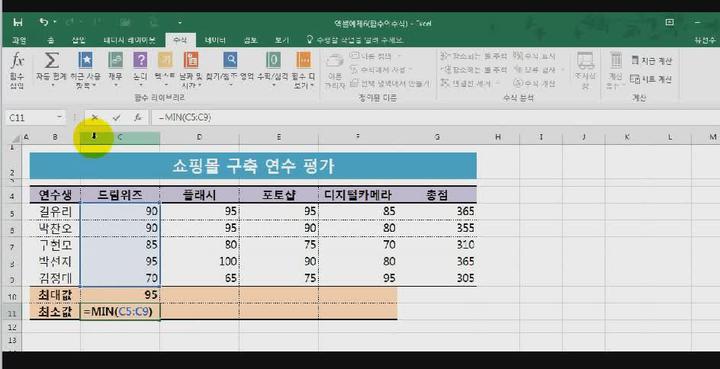Select column G header

(437, 137)
